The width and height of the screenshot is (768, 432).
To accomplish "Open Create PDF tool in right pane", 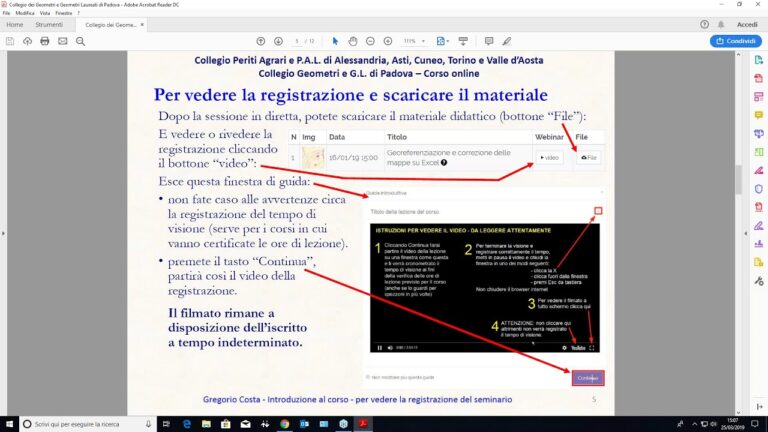I will [759, 78].
